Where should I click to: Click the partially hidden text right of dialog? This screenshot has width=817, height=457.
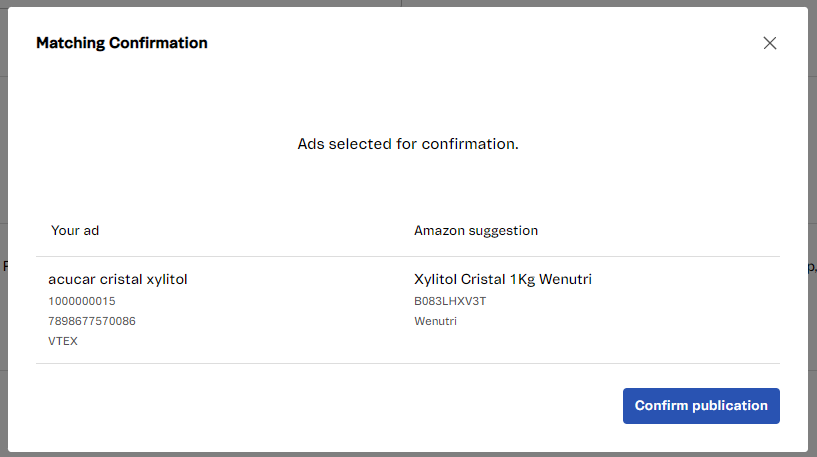(x=812, y=267)
